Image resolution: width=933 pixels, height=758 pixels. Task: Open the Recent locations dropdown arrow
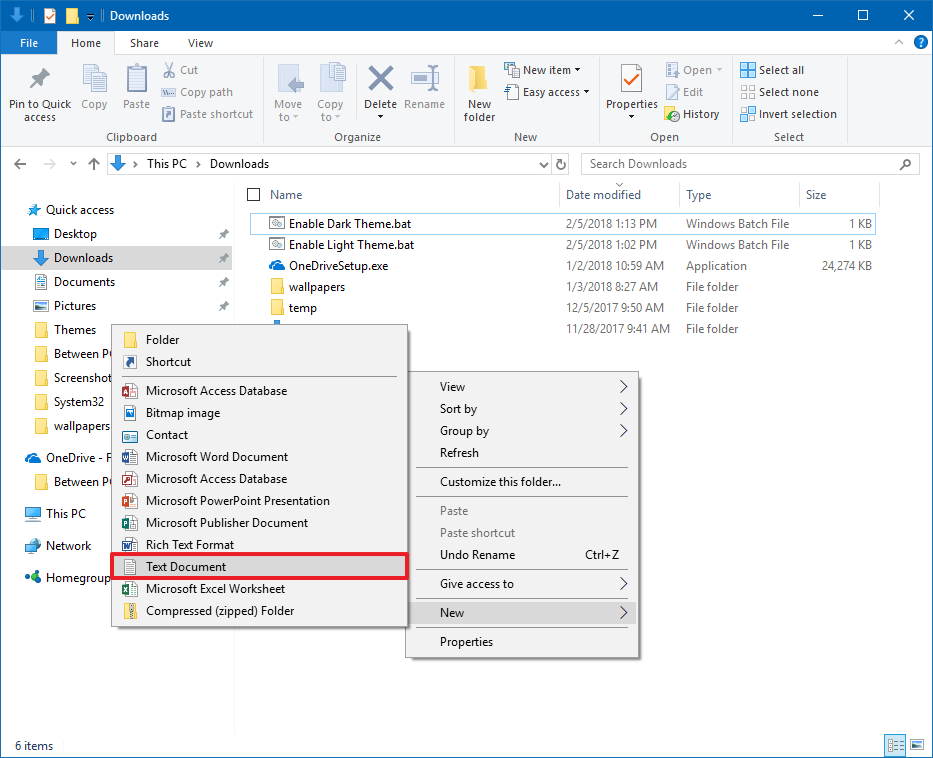(x=73, y=164)
